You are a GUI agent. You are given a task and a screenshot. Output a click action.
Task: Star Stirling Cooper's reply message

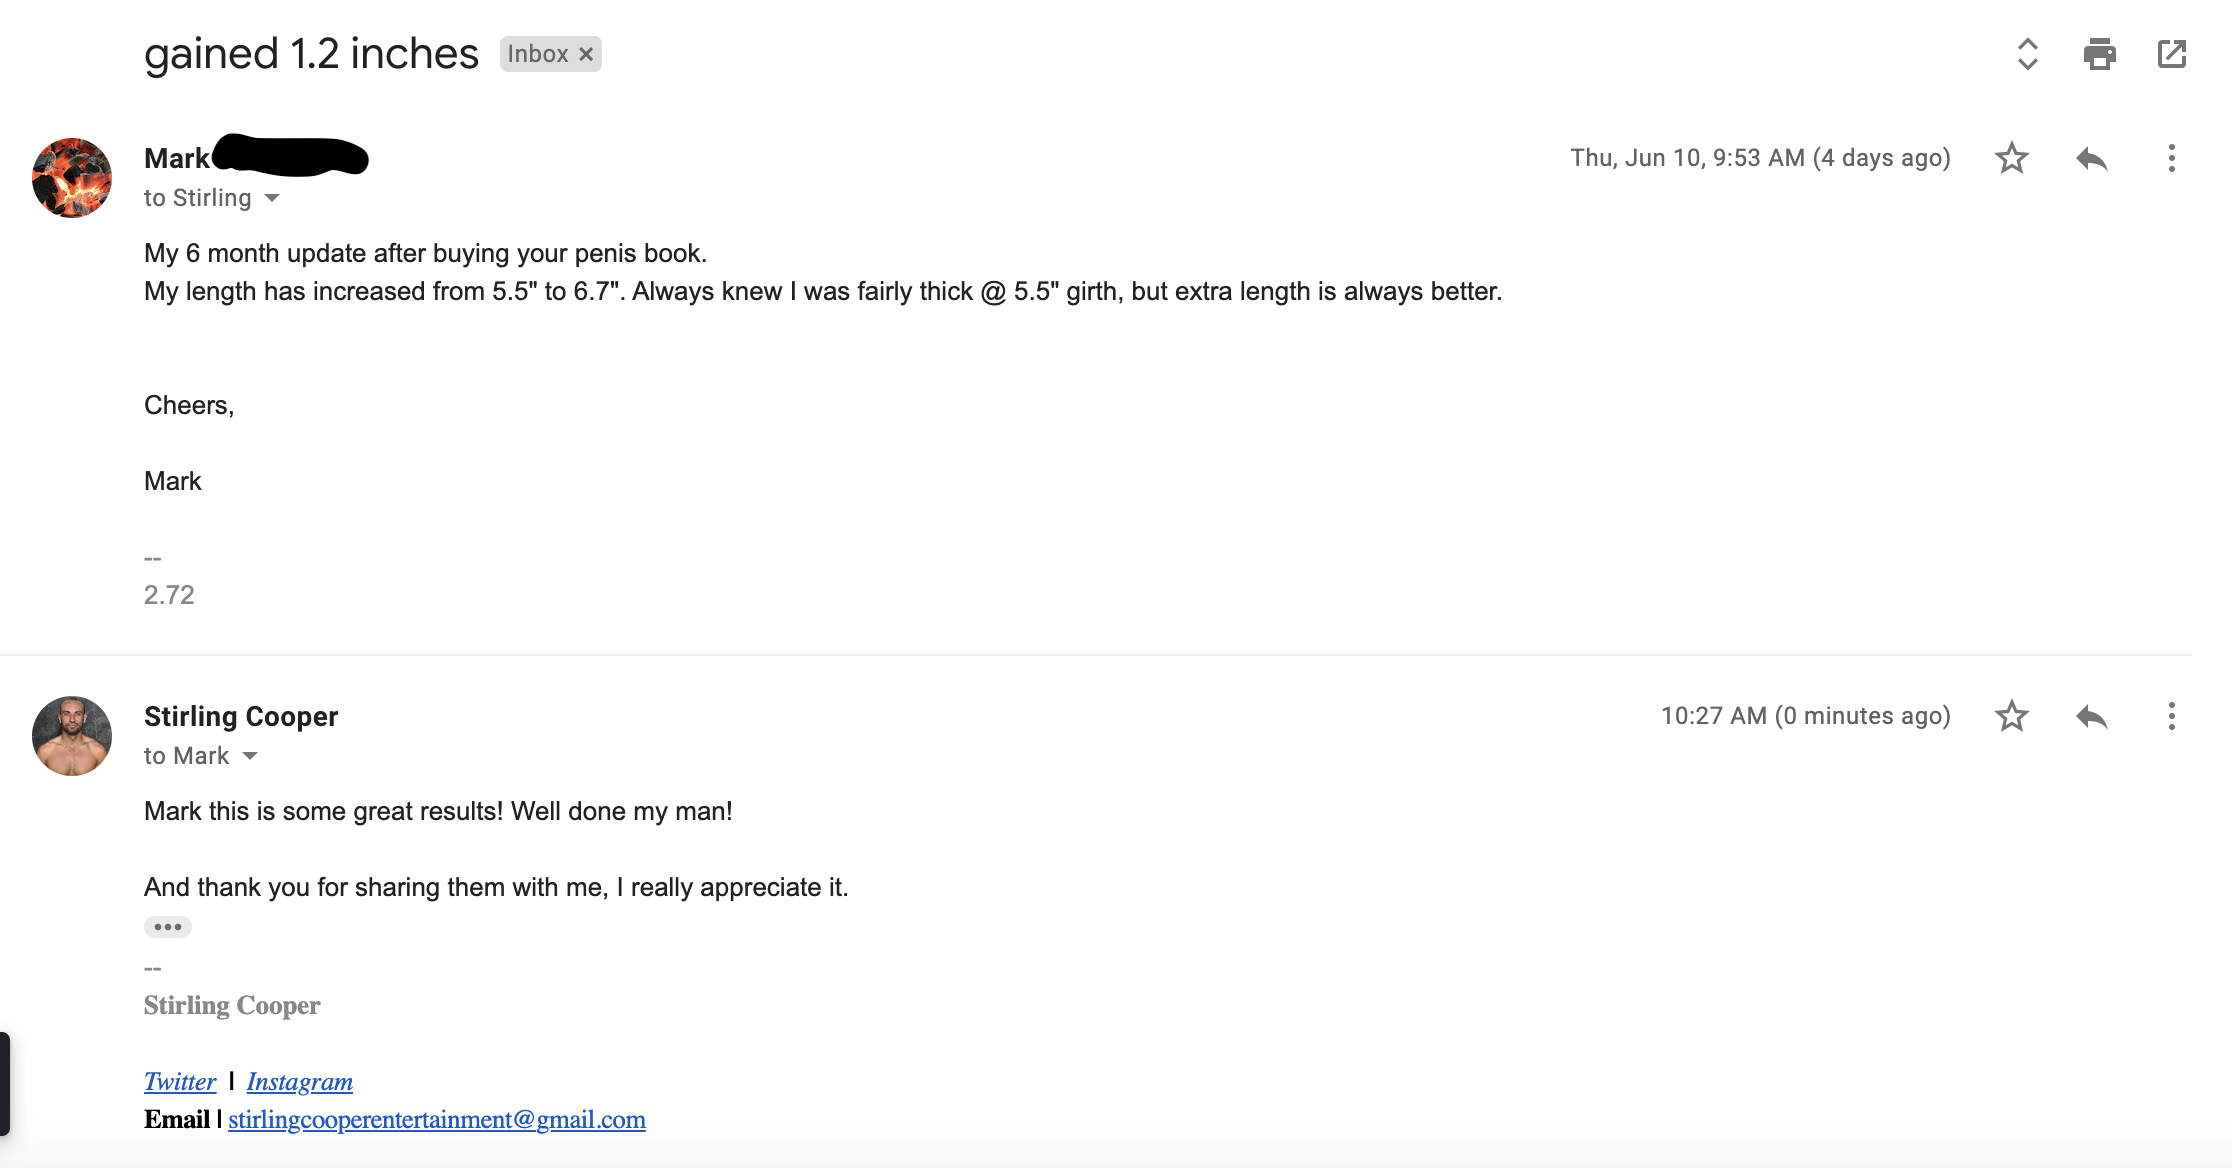point(2011,716)
